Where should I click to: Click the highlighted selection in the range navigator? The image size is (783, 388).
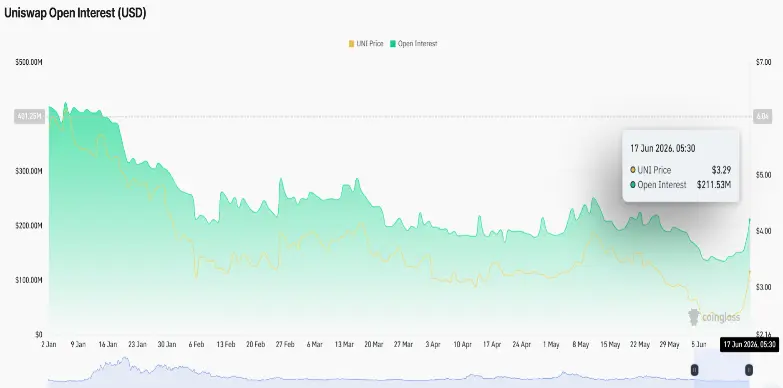pos(722,369)
